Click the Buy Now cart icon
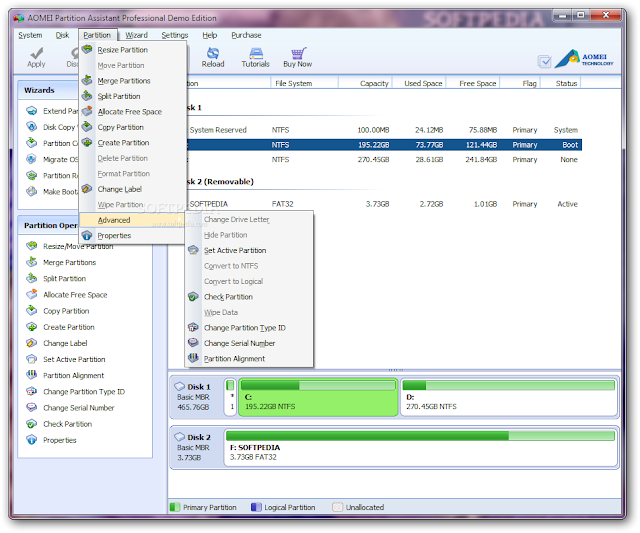 click(298, 53)
